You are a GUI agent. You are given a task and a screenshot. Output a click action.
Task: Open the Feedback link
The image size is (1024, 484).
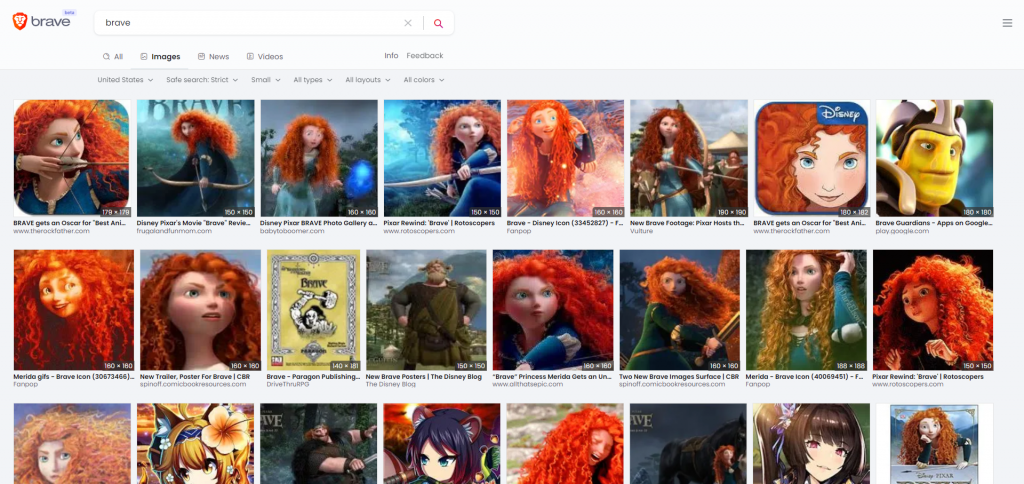pos(424,56)
